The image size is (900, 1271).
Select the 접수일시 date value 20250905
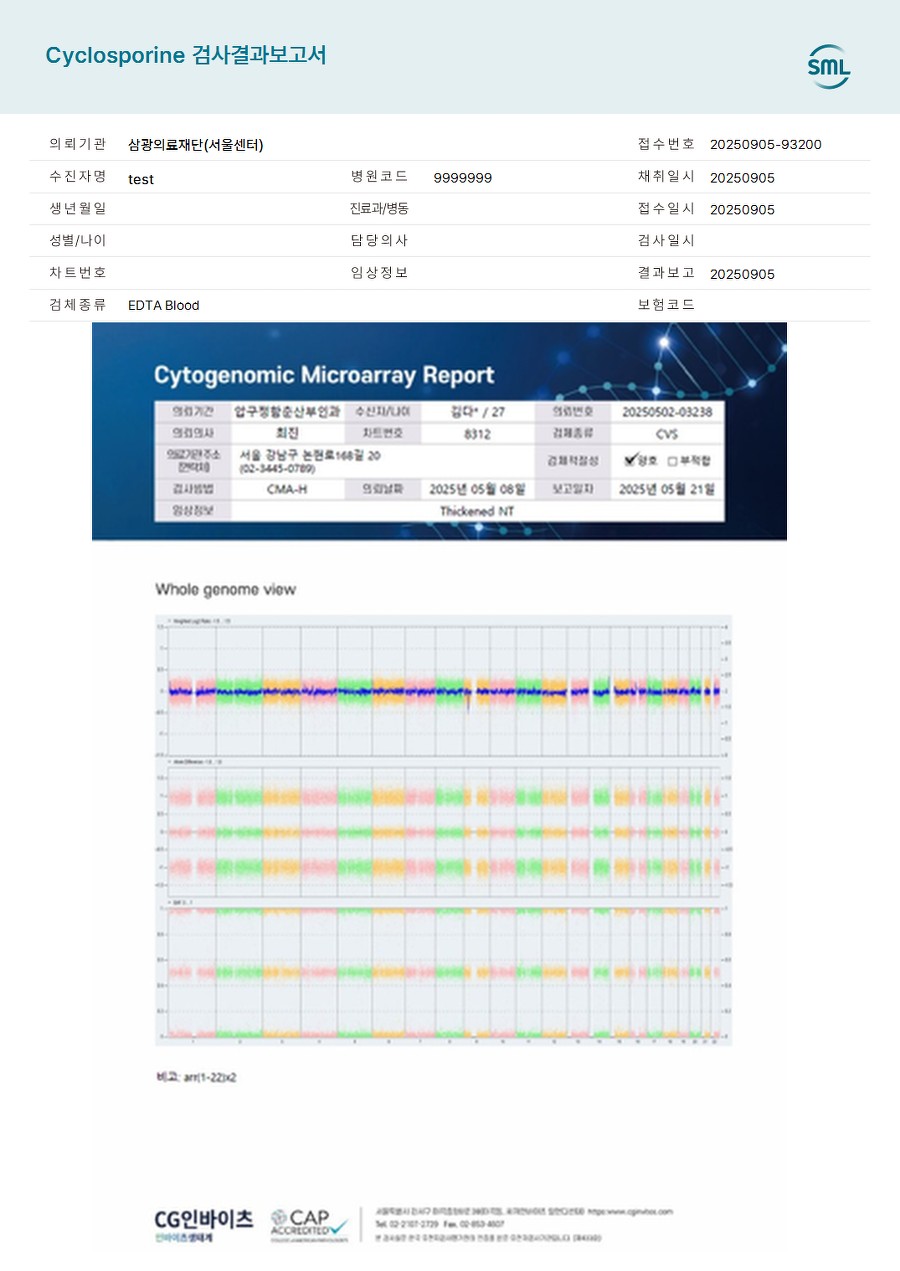(x=742, y=210)
